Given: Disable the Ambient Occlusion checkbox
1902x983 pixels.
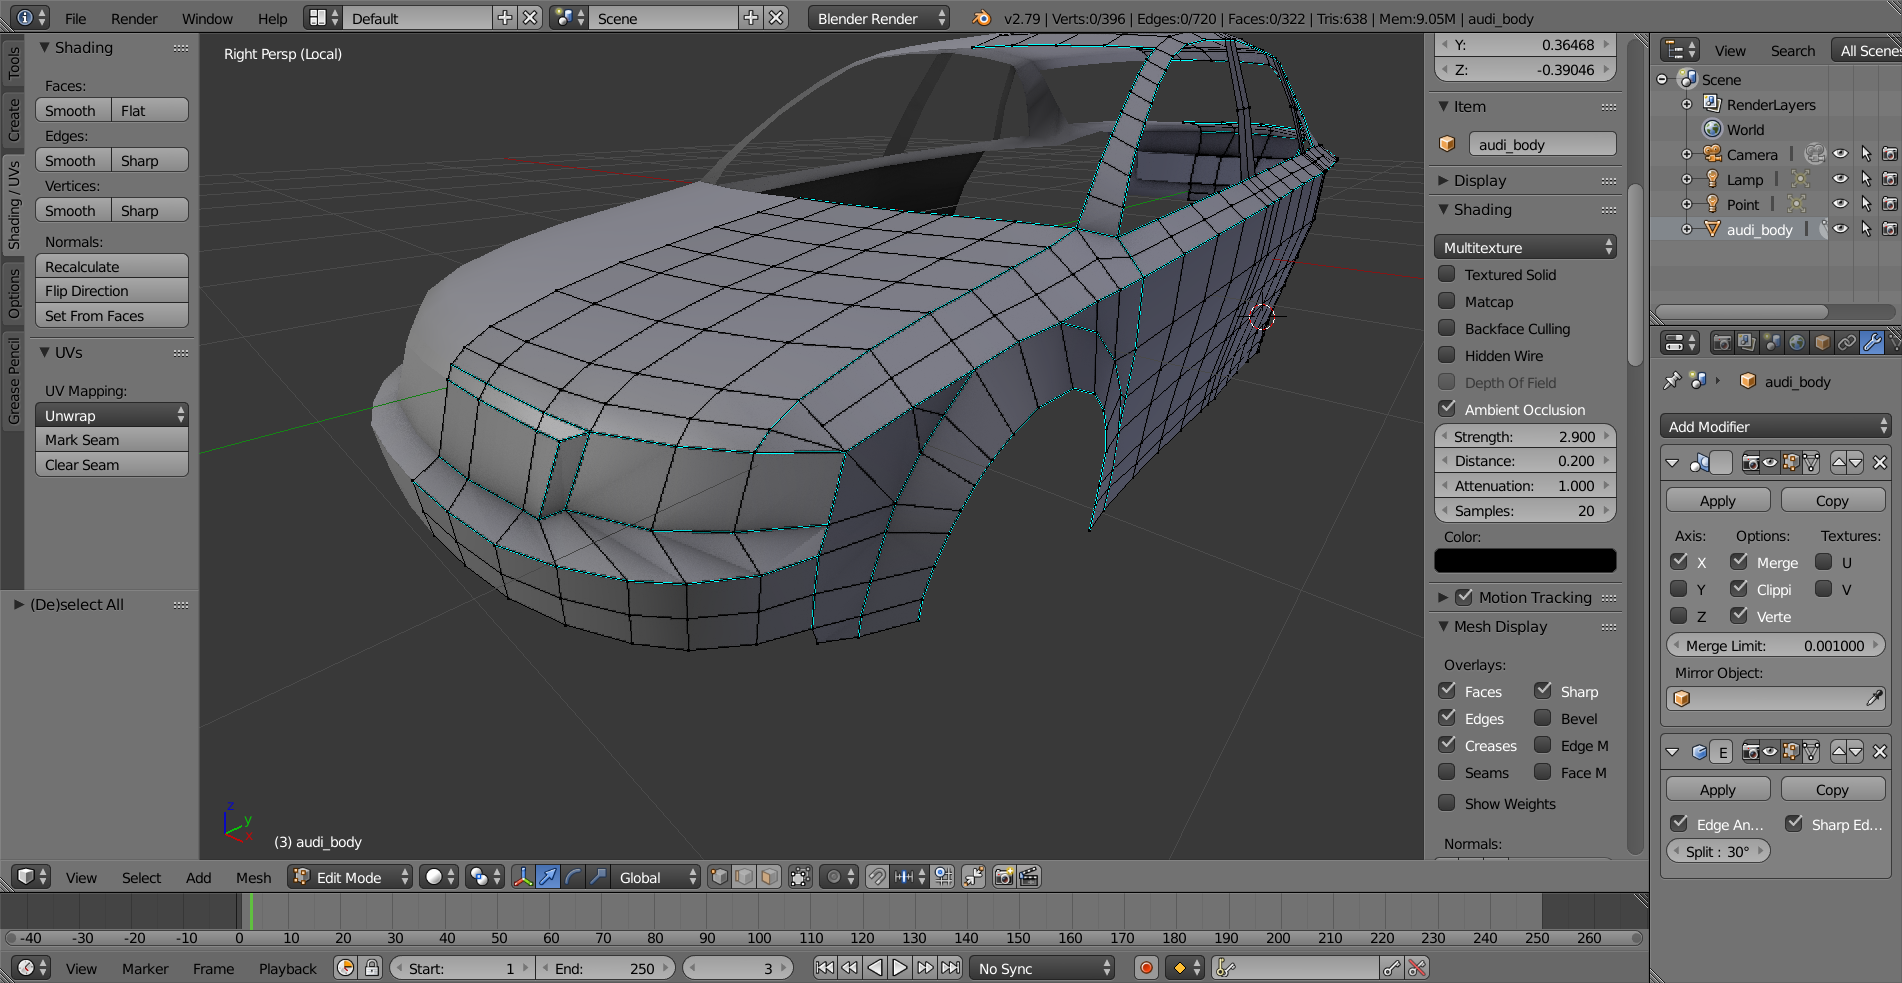Looking at the screenshot, I should point(1447,409).
